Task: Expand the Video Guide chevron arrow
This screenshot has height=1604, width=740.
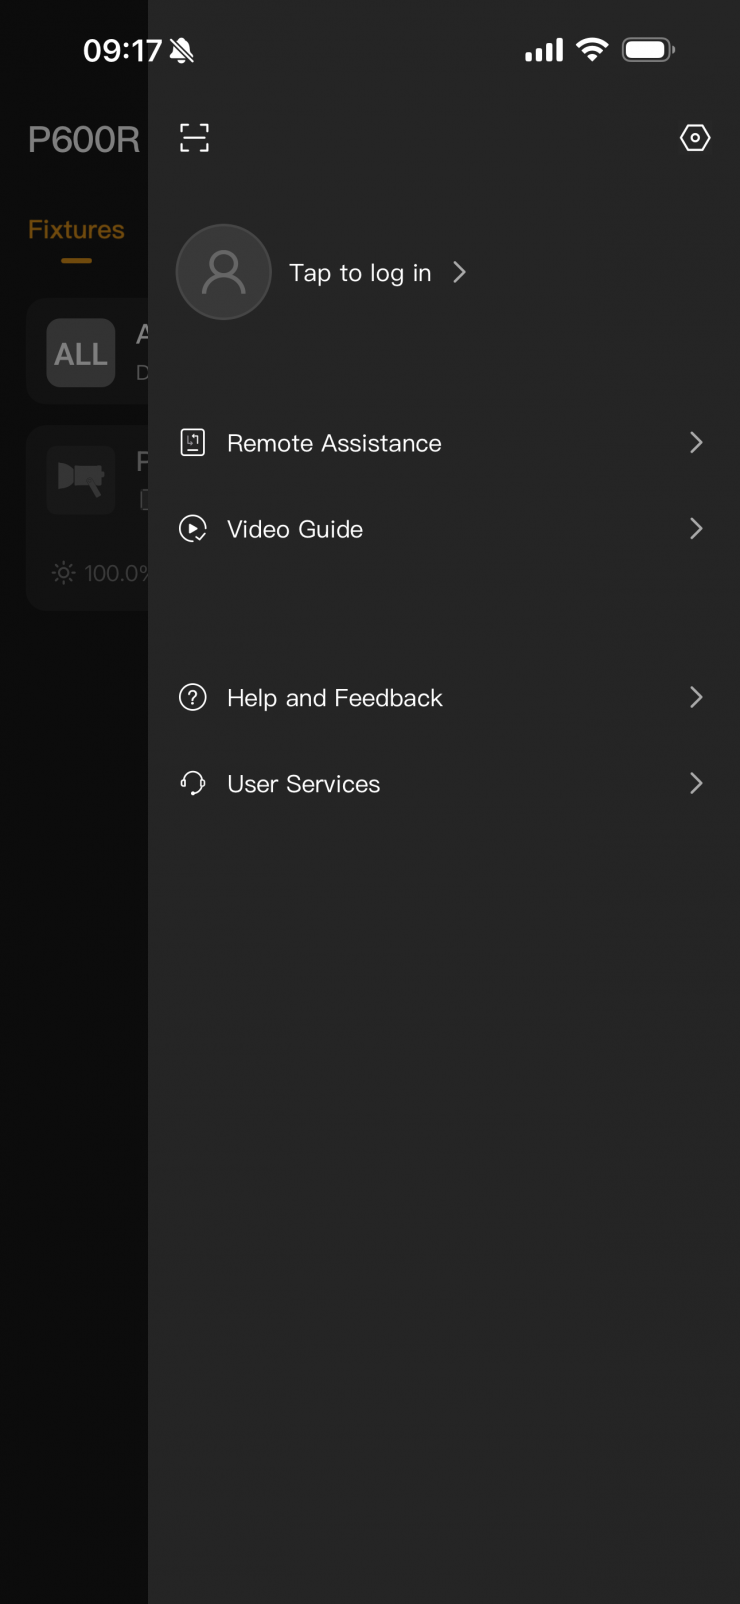Action: click(696, 529)
